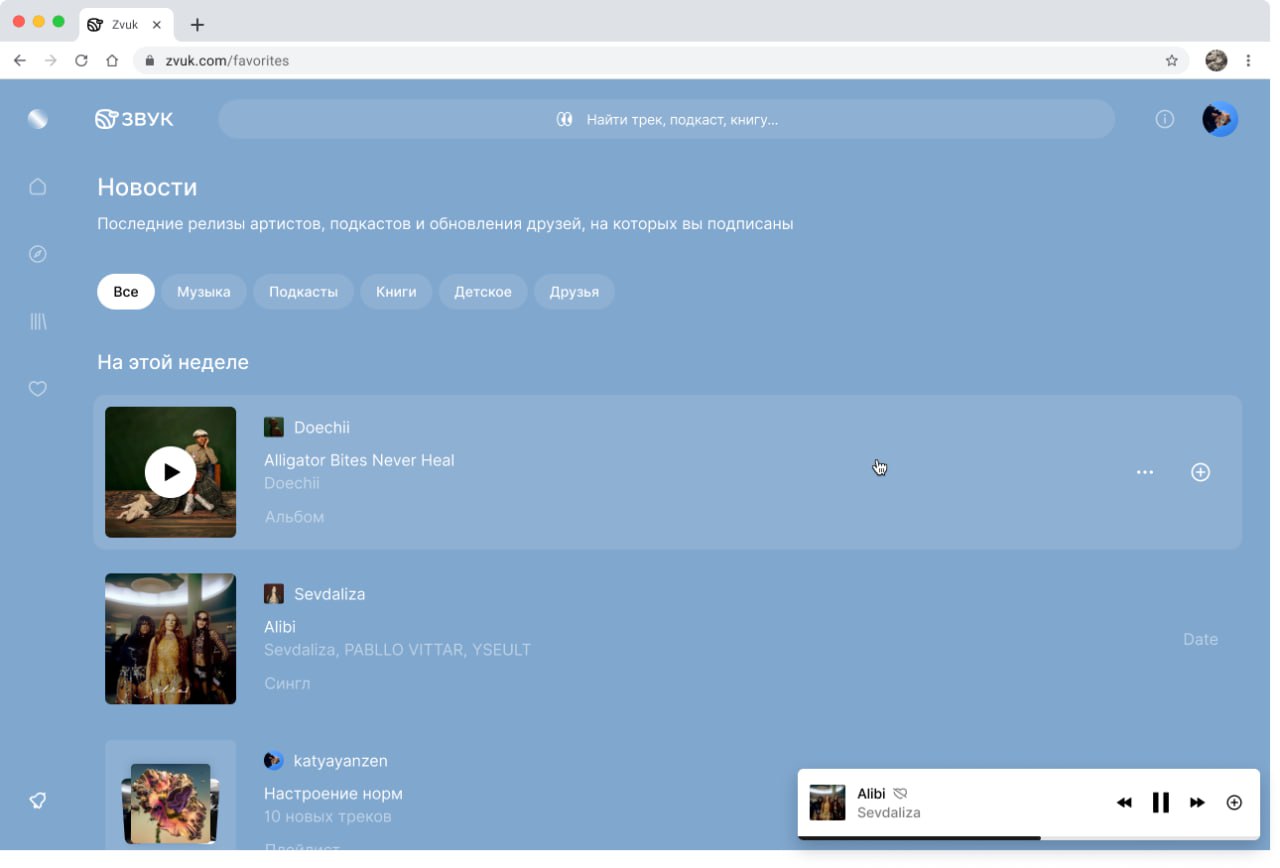
Task: Open the Alligator Bites Never Heal title
Action: tap(359, 460)
